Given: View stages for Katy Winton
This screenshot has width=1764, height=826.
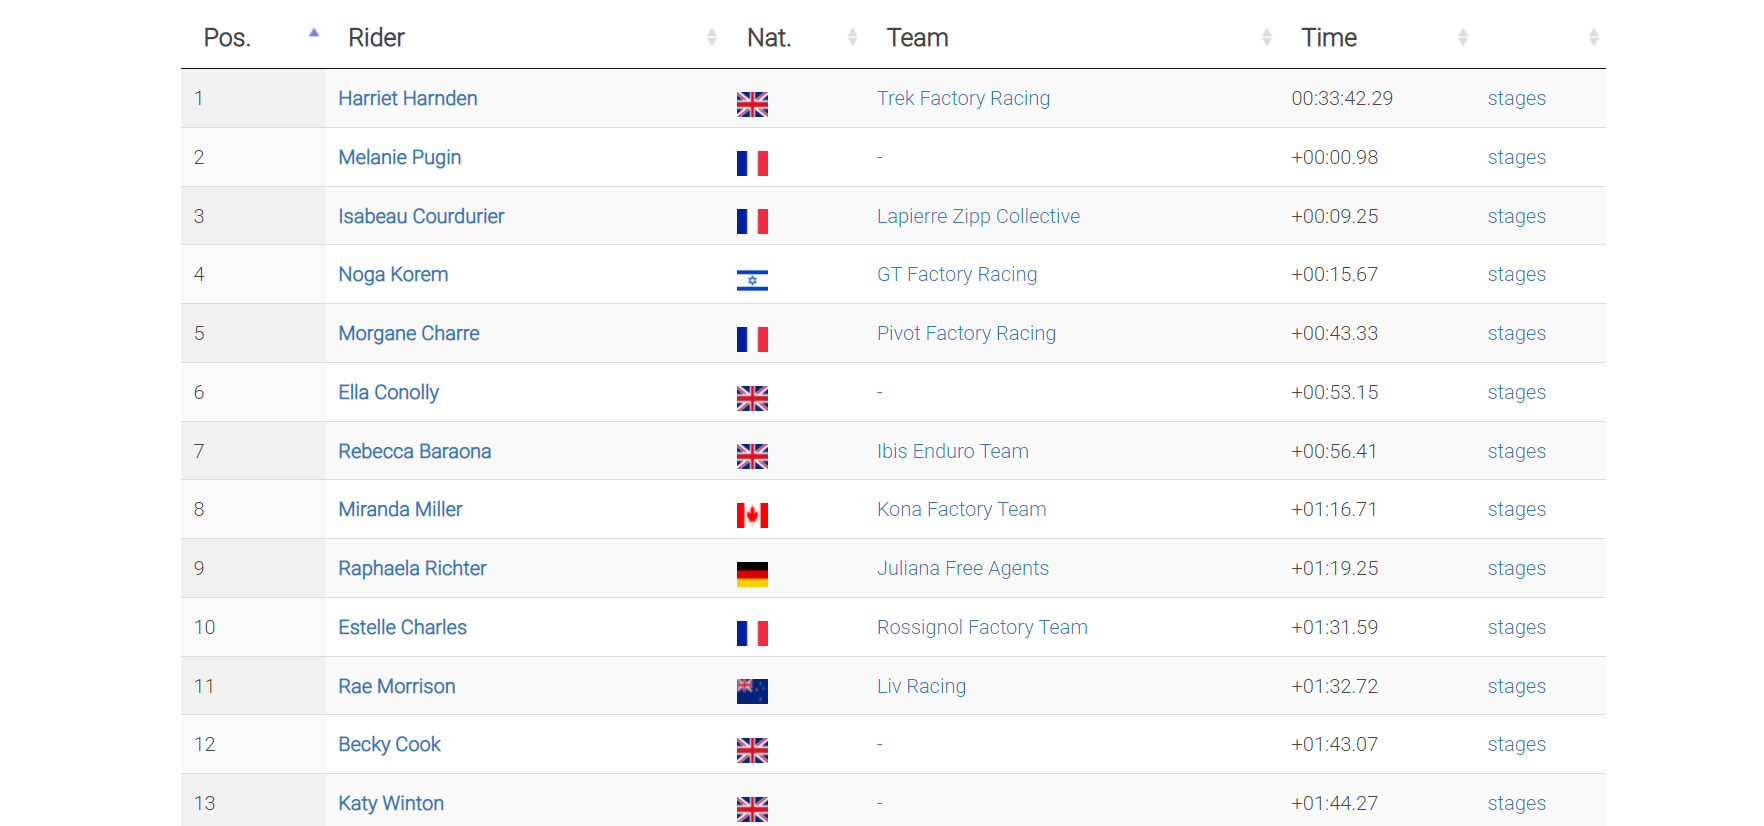Looking at the screenshot, I should (x=1516, y=803).
